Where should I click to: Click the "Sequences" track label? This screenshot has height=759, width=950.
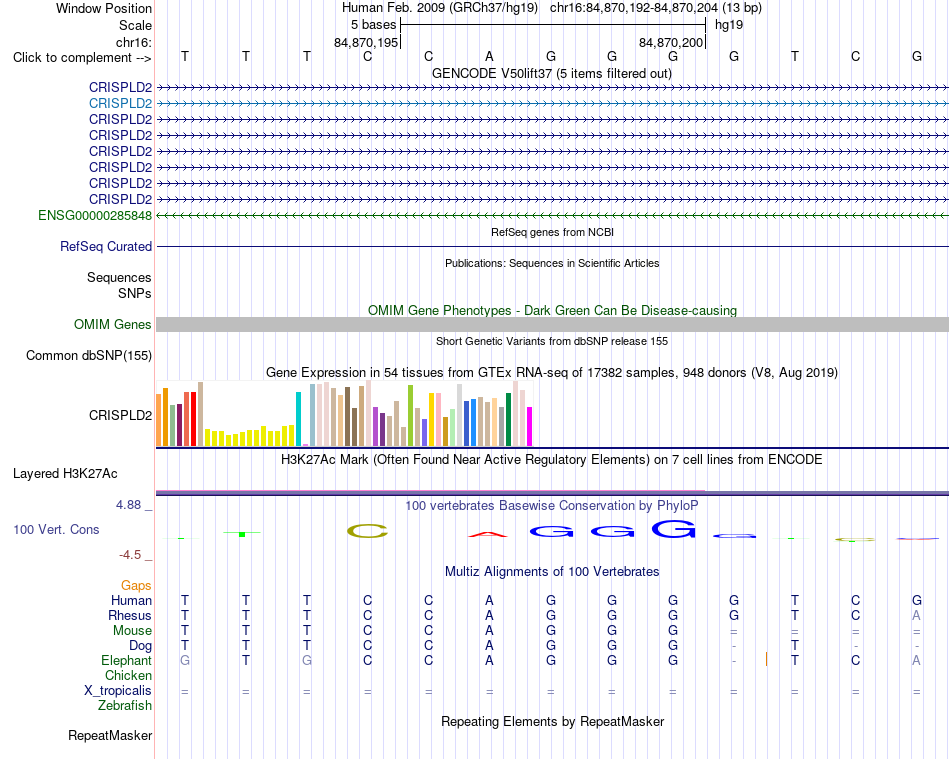[119, 277]
